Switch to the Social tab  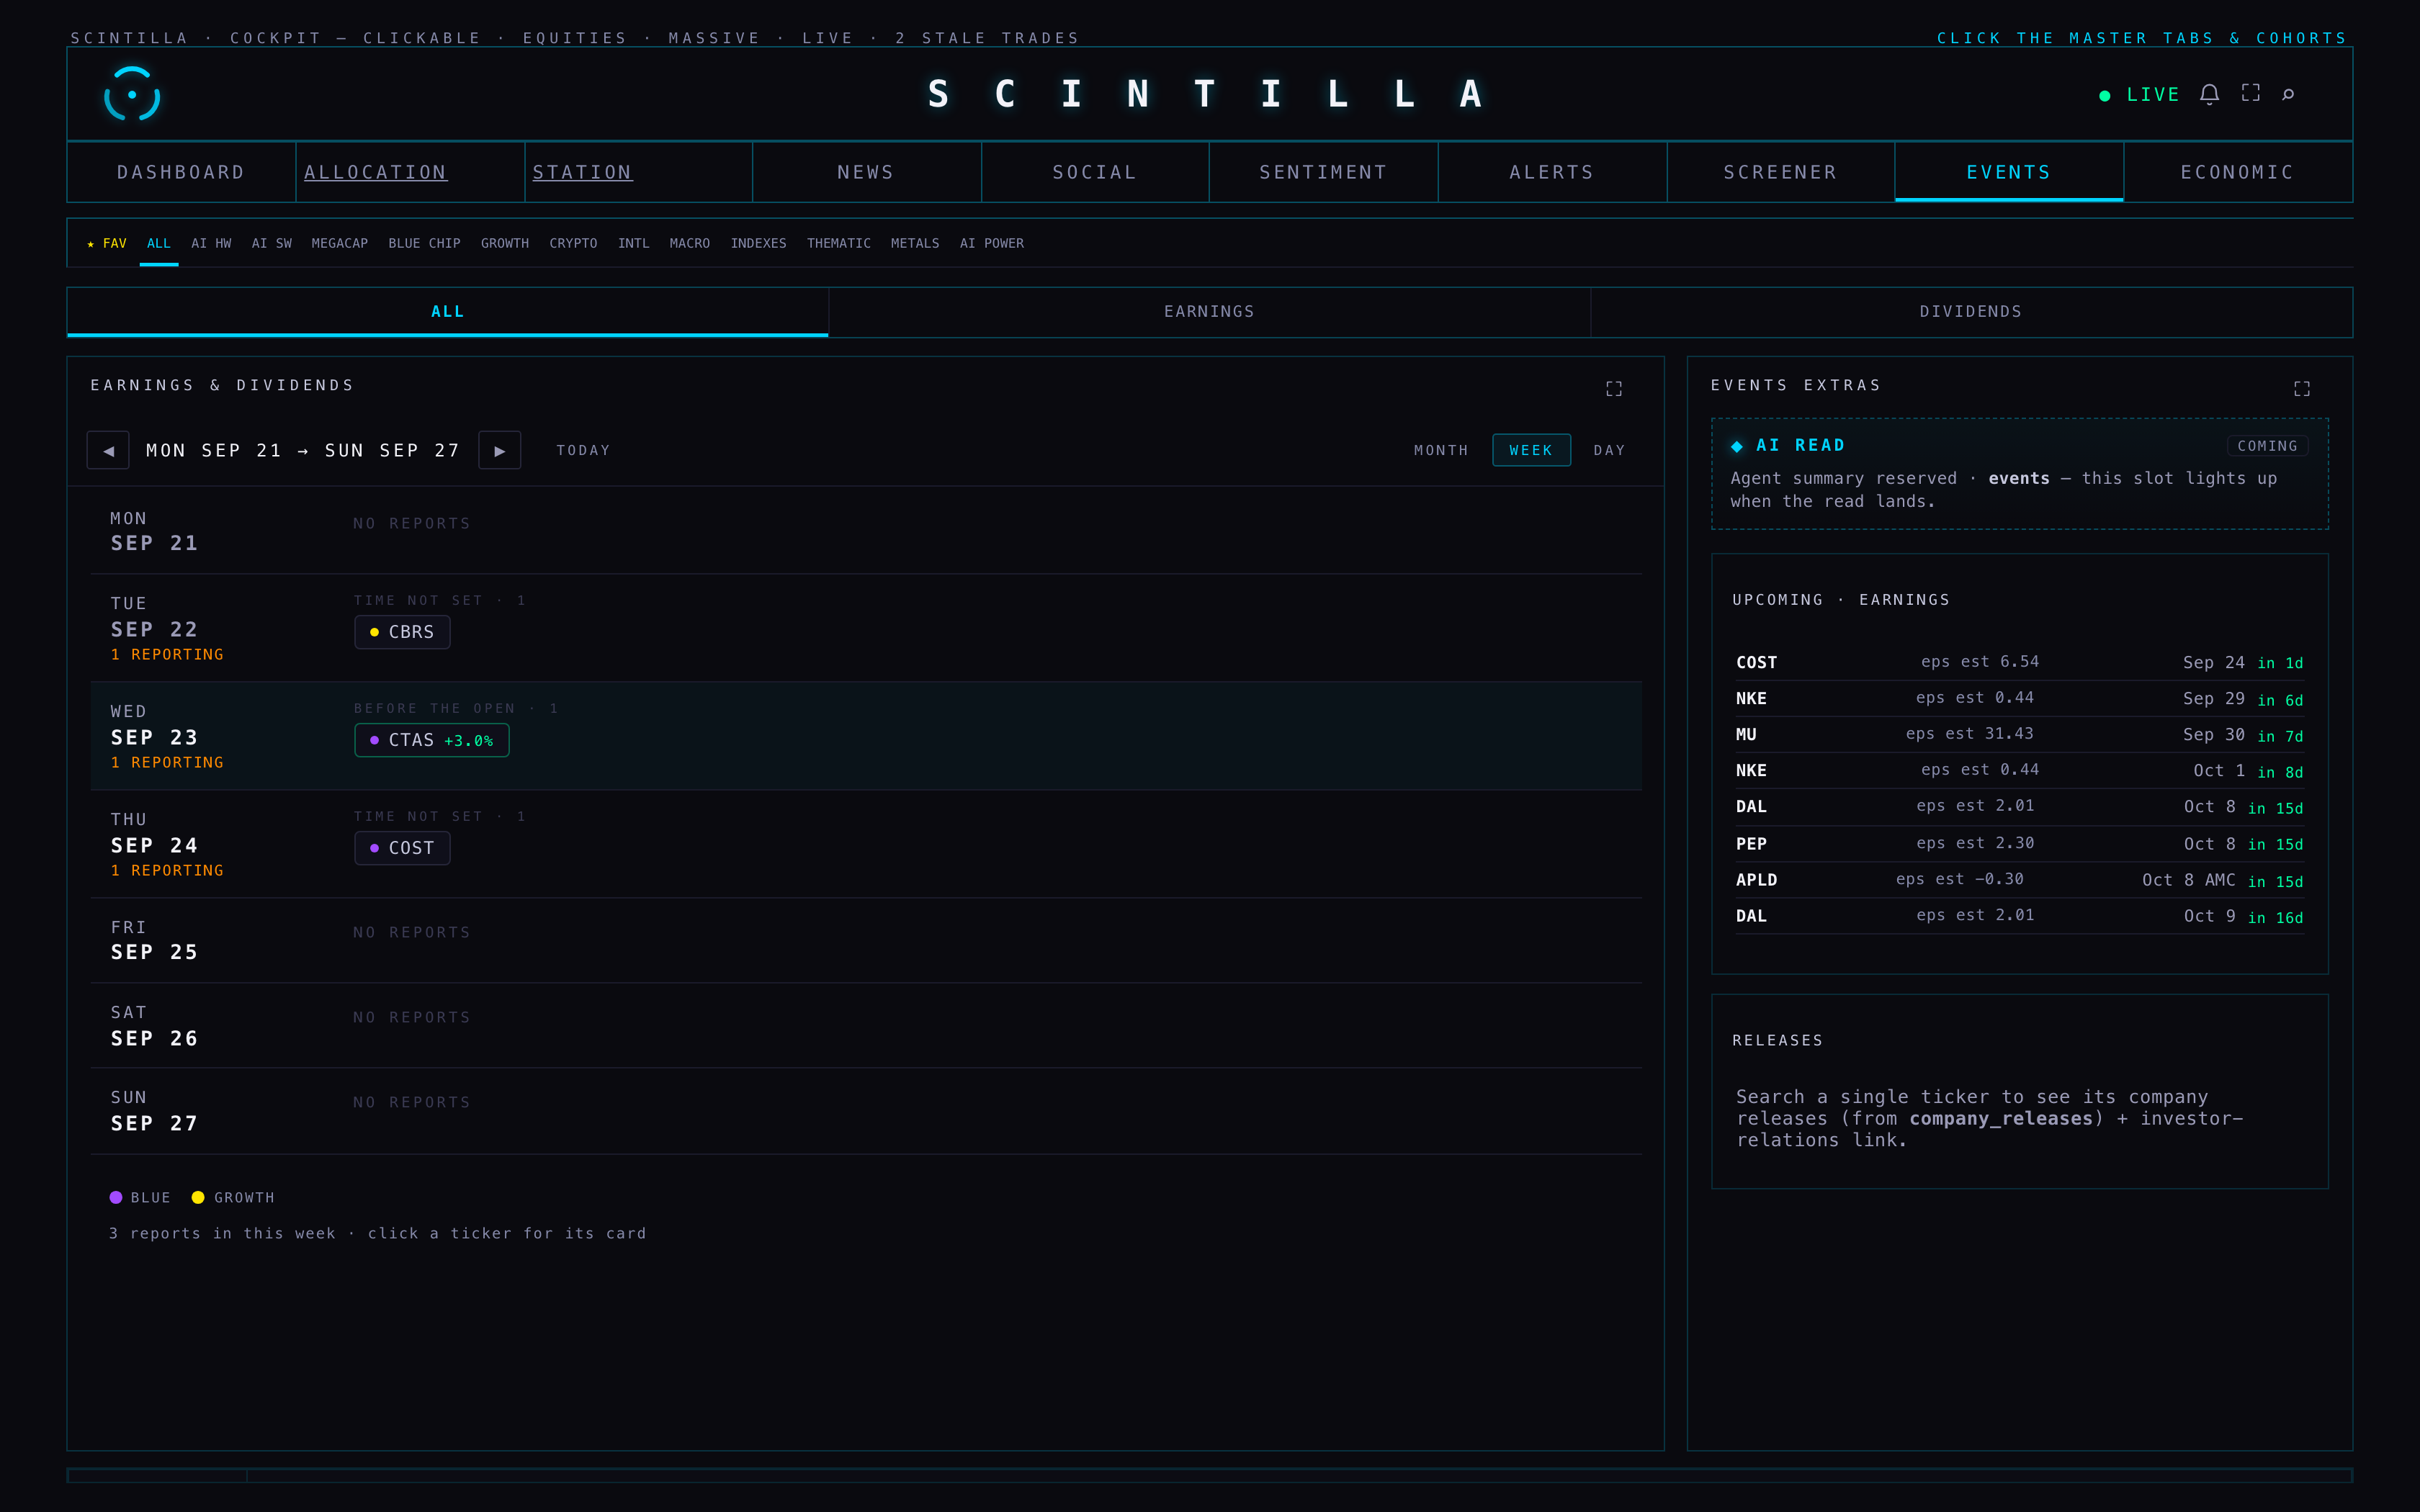1095,172
